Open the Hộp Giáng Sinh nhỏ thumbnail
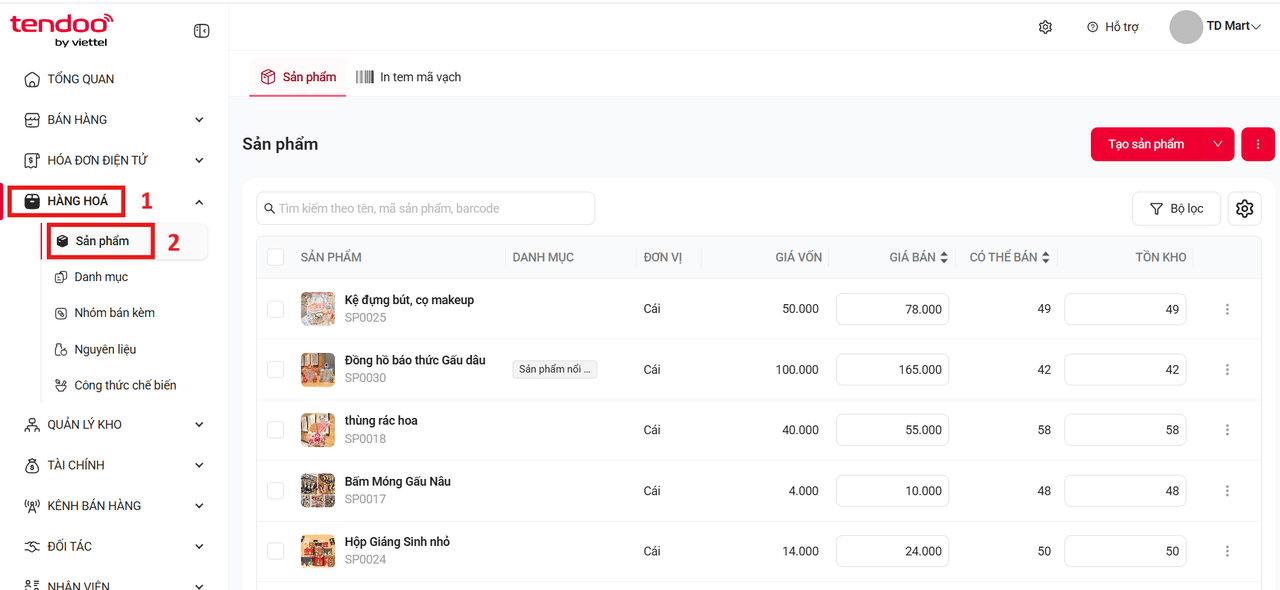The image size is (1280, 590). 318,551
